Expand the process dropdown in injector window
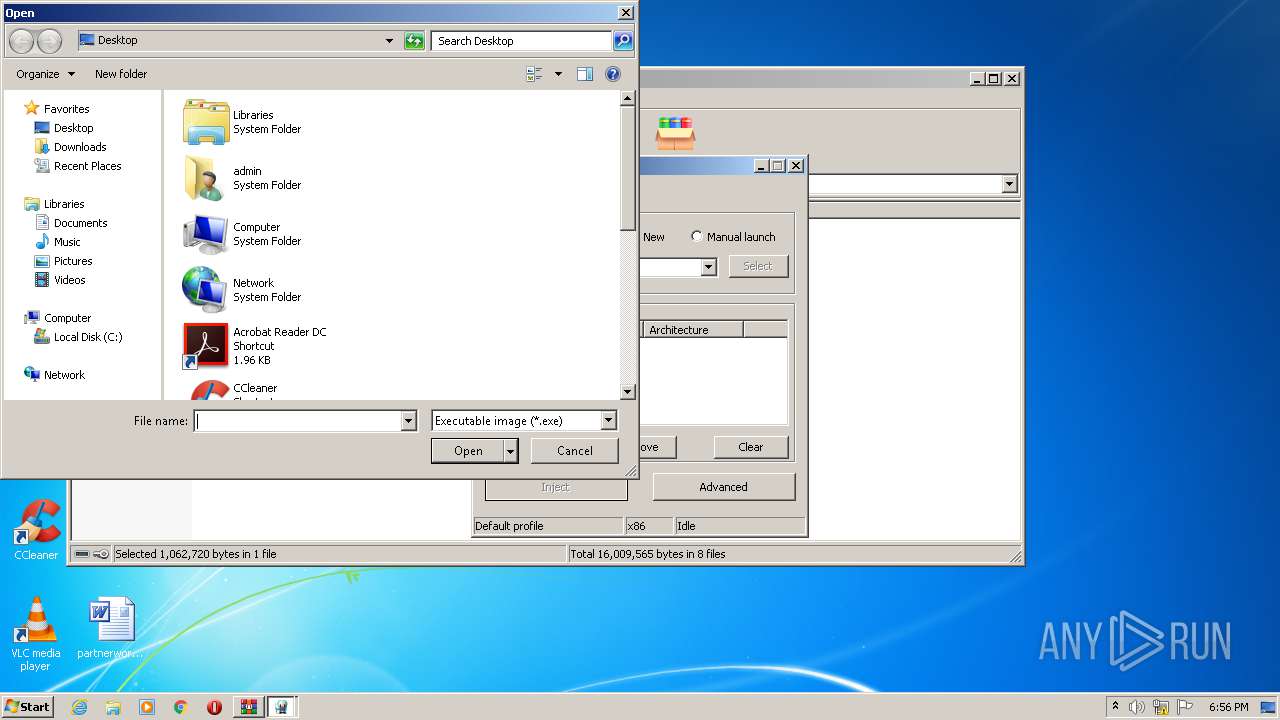 point(708,267)
